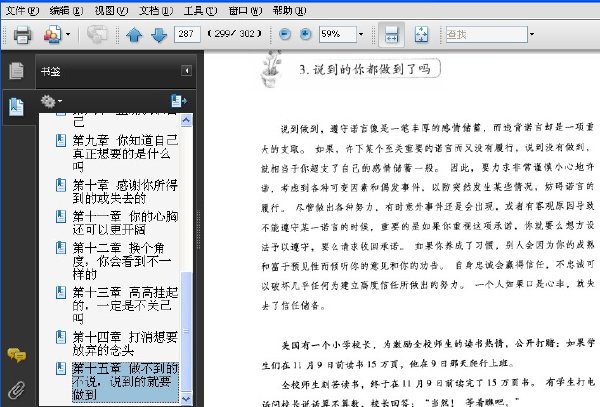Open the 帮助 (Help) menu

[289, 11]
